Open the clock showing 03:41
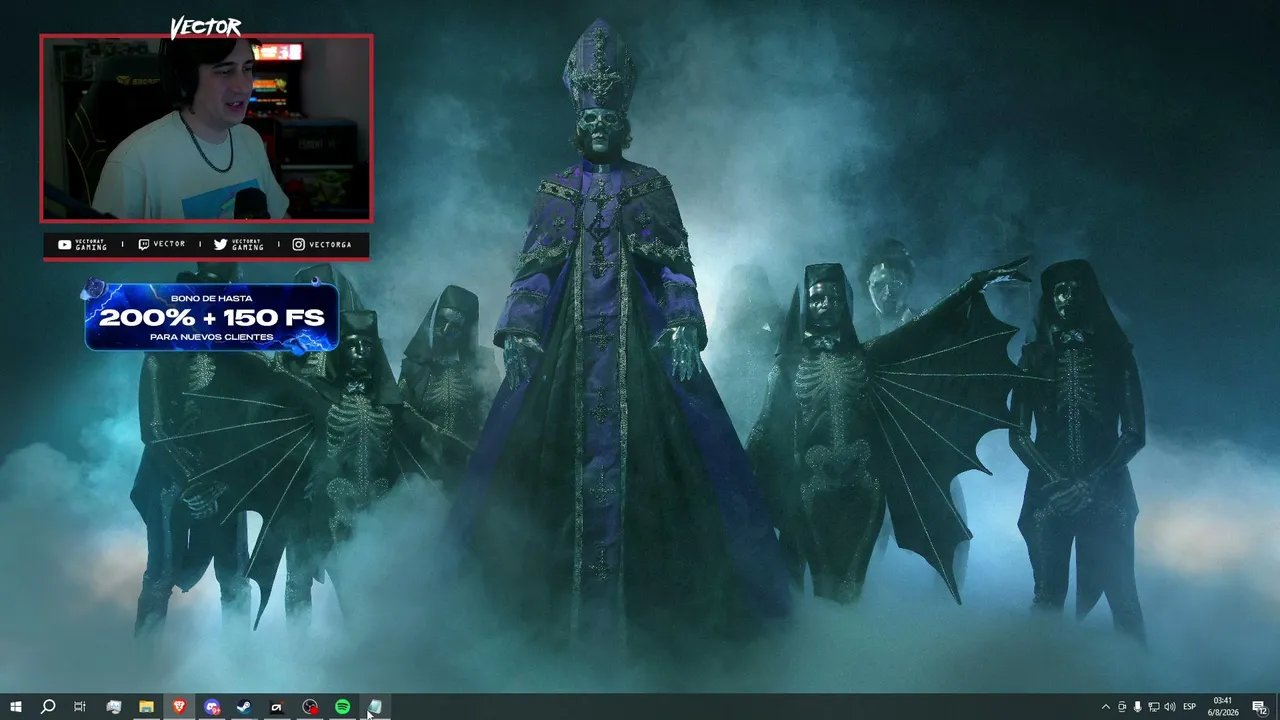 click(x=1222, y=707)
